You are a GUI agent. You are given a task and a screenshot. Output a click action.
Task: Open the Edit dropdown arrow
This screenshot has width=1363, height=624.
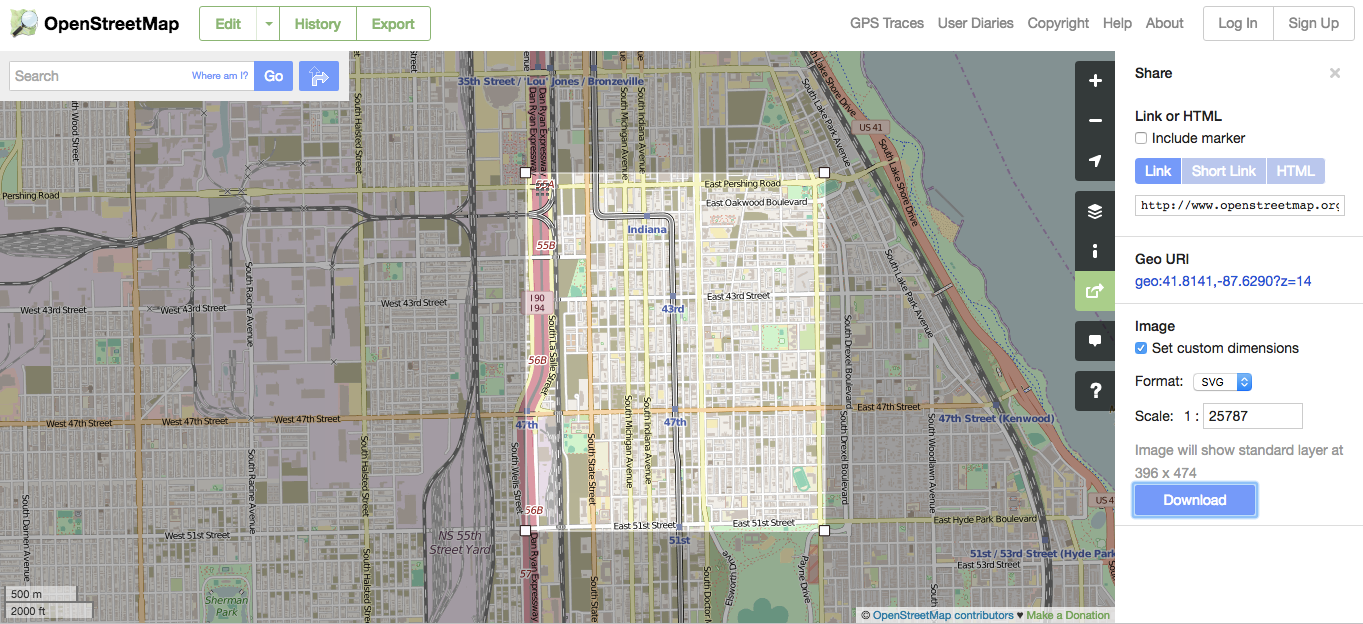[x=268, y=24]
